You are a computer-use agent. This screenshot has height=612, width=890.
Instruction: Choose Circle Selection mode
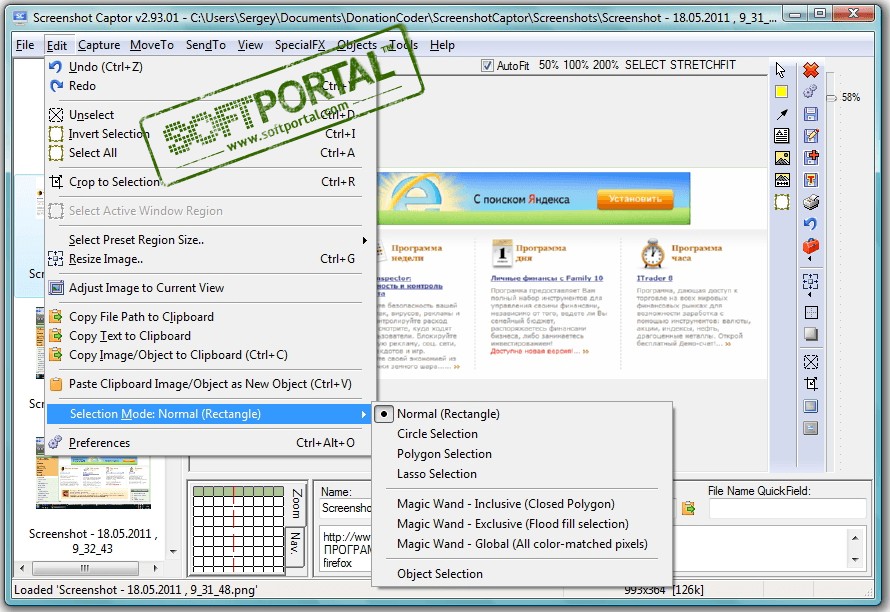click(x=437, y=434)
